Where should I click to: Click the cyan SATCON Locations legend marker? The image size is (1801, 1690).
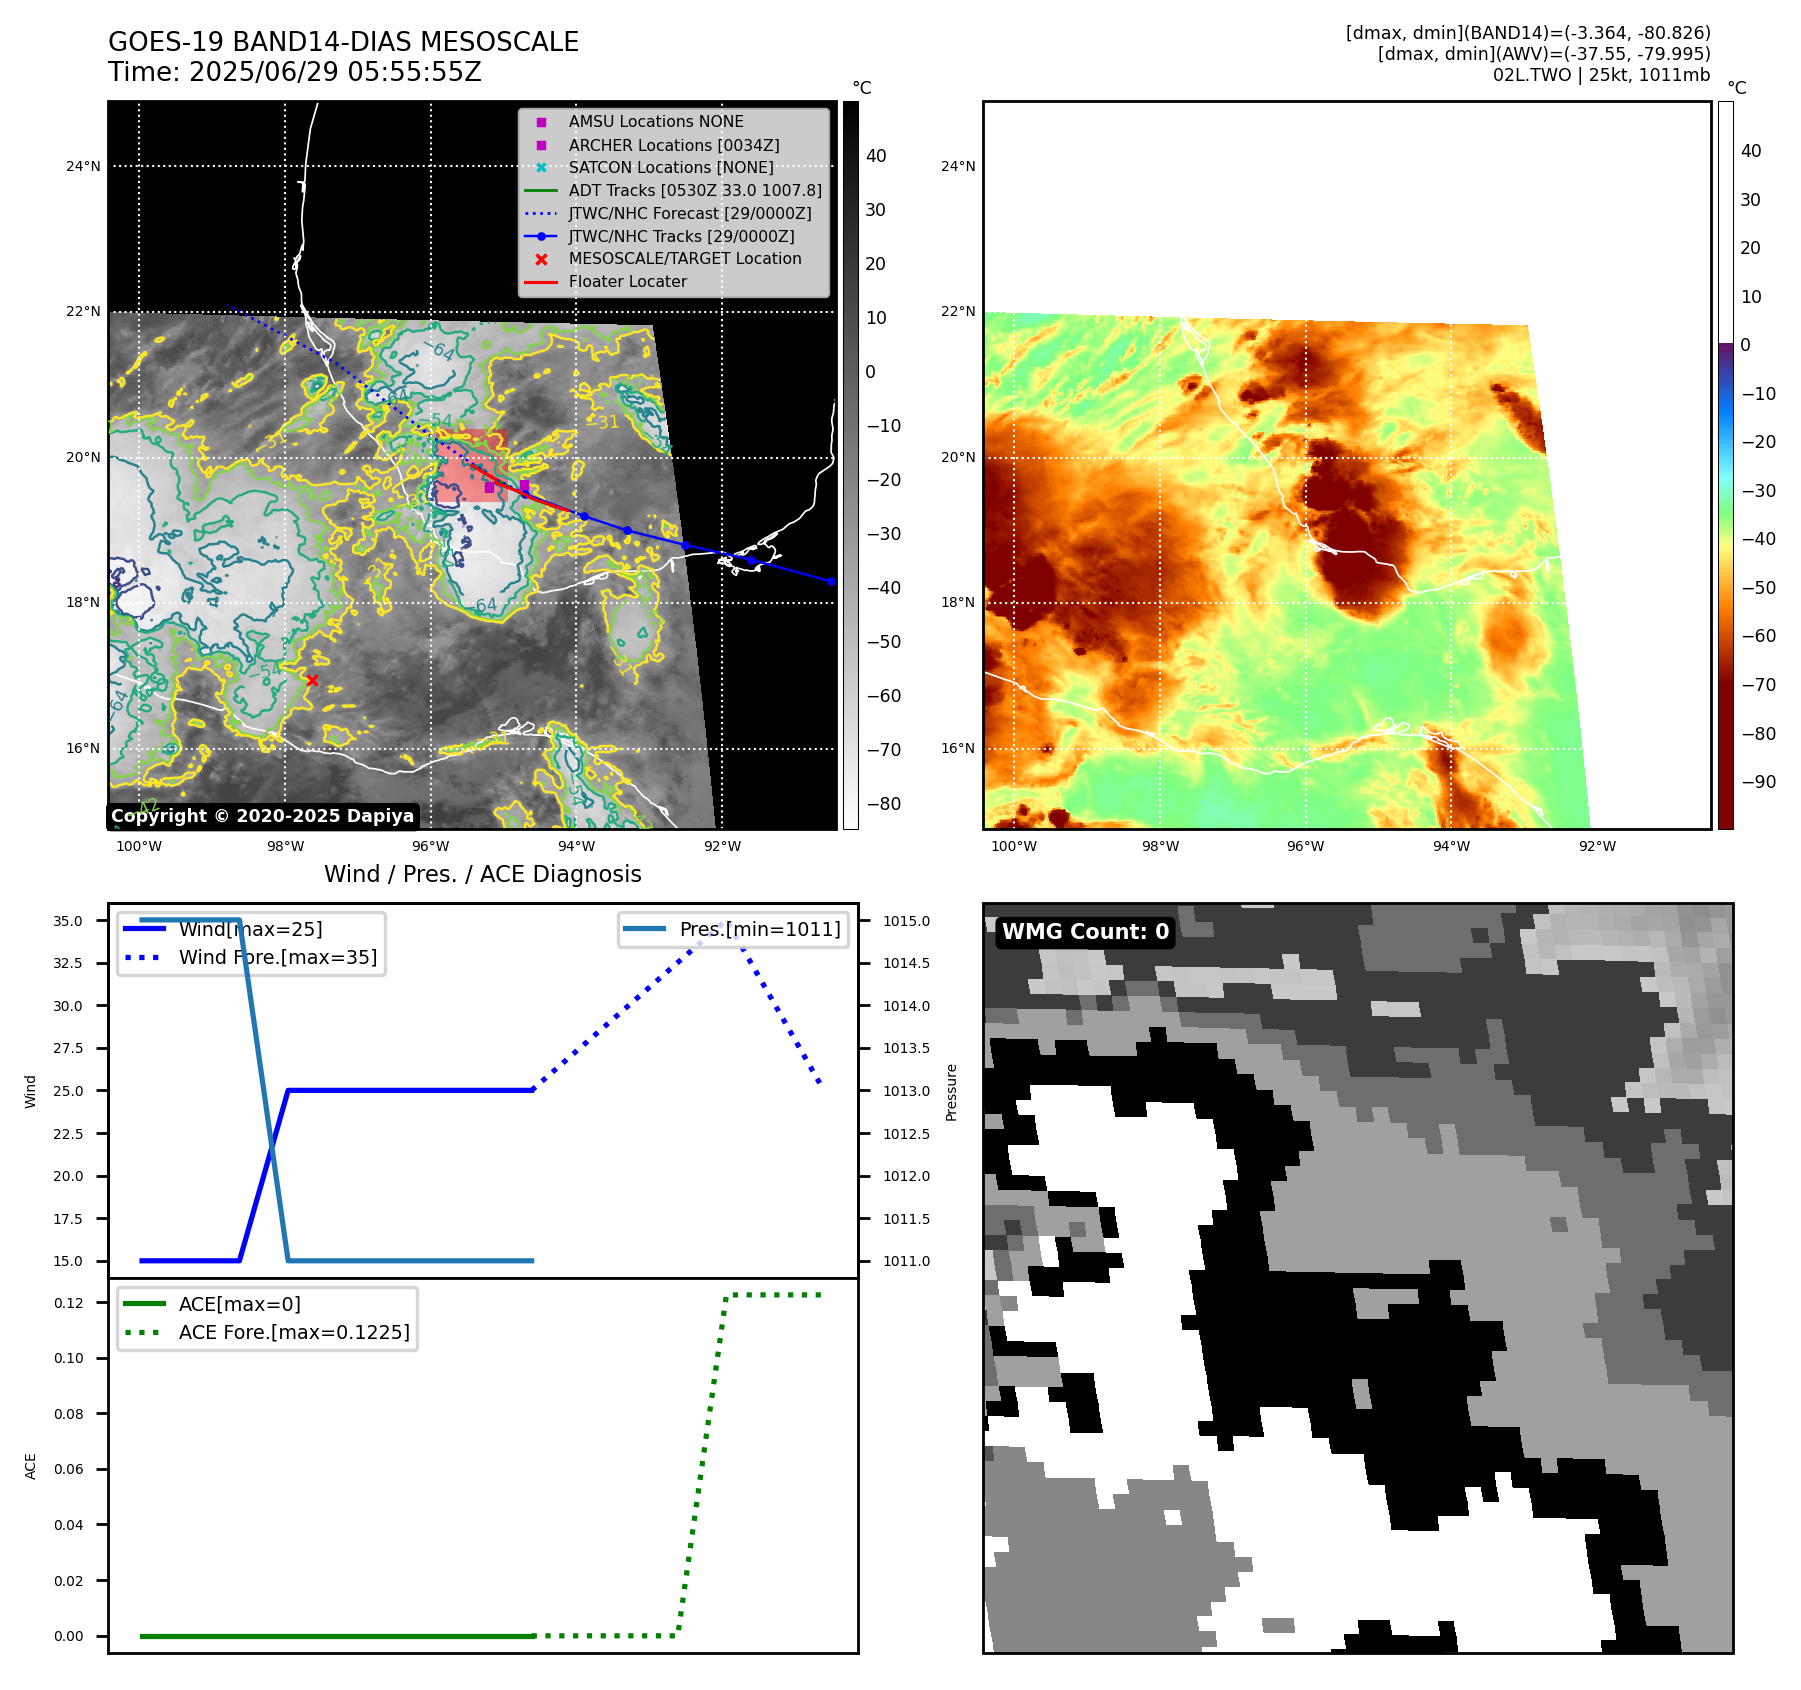coord(541,168)
